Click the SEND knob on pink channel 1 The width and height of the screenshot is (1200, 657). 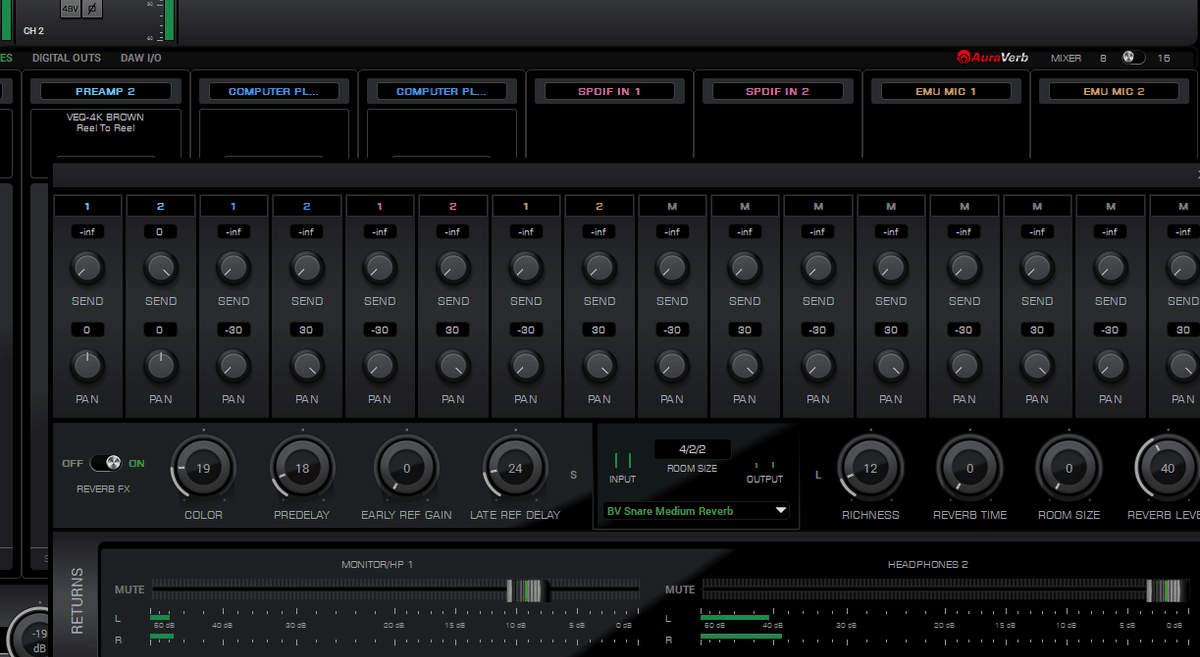tap(380, 268)
